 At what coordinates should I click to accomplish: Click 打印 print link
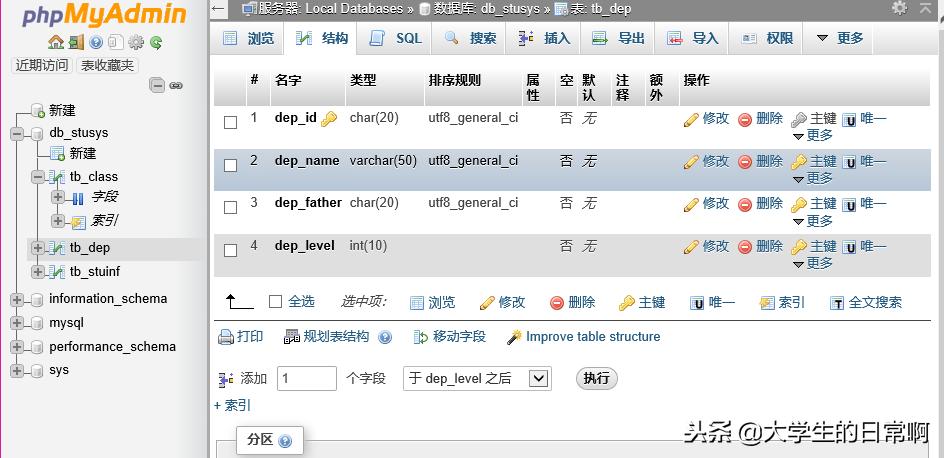(241, 336)
